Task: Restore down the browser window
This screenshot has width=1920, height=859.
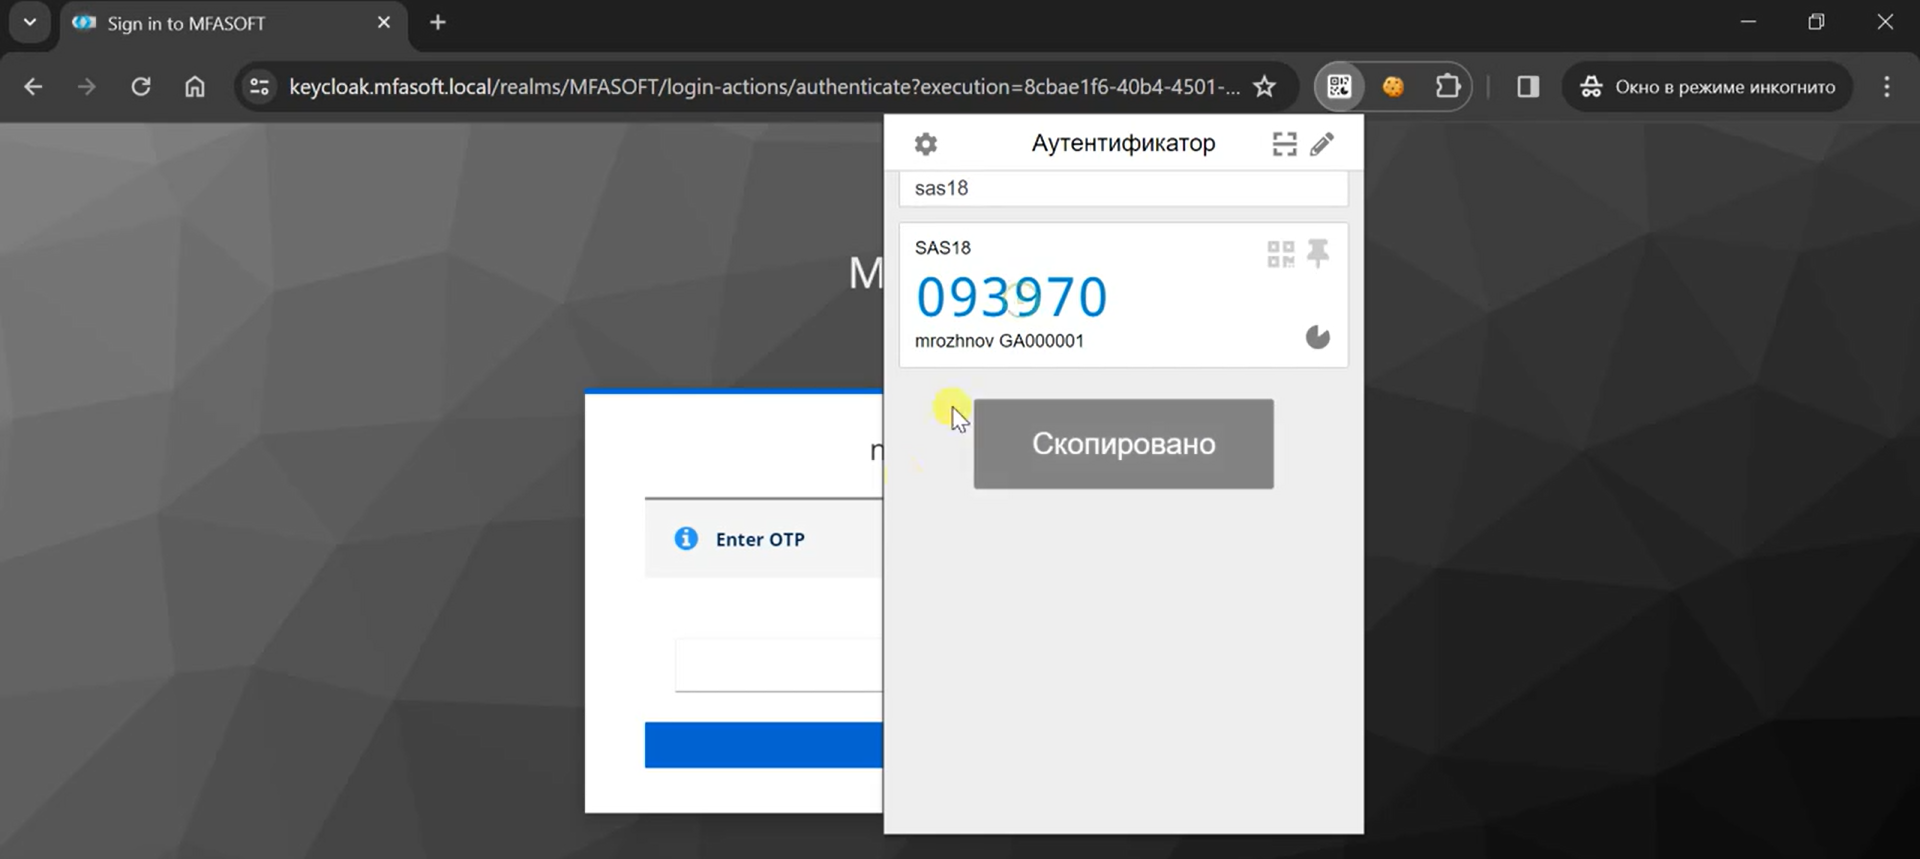Action: 1816,22
